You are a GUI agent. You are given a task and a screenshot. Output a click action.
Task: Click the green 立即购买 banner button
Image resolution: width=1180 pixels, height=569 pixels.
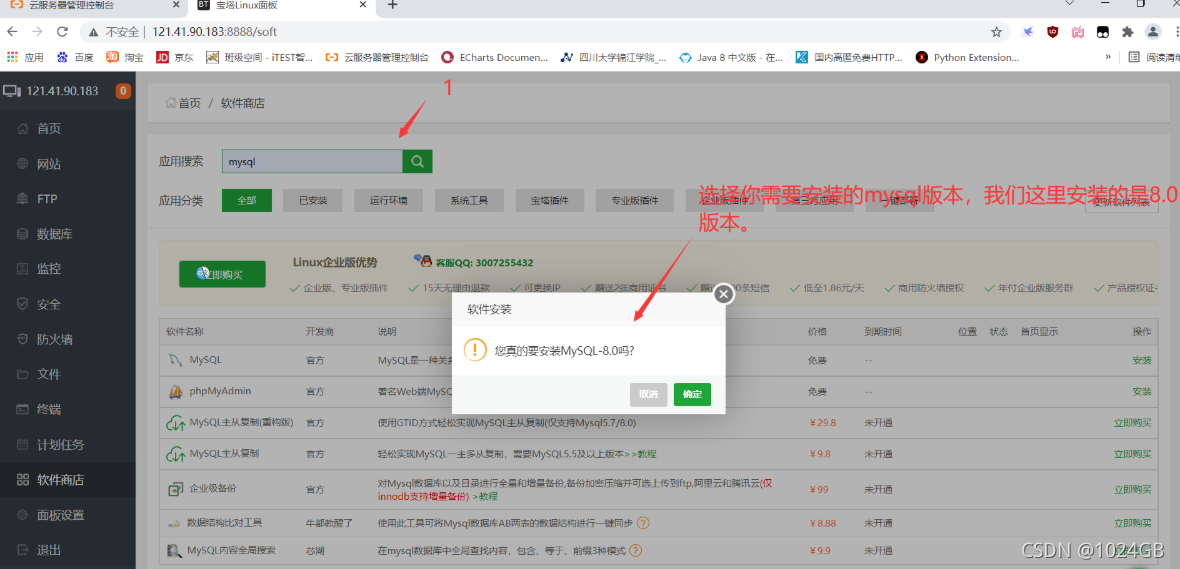click(222, 274)
